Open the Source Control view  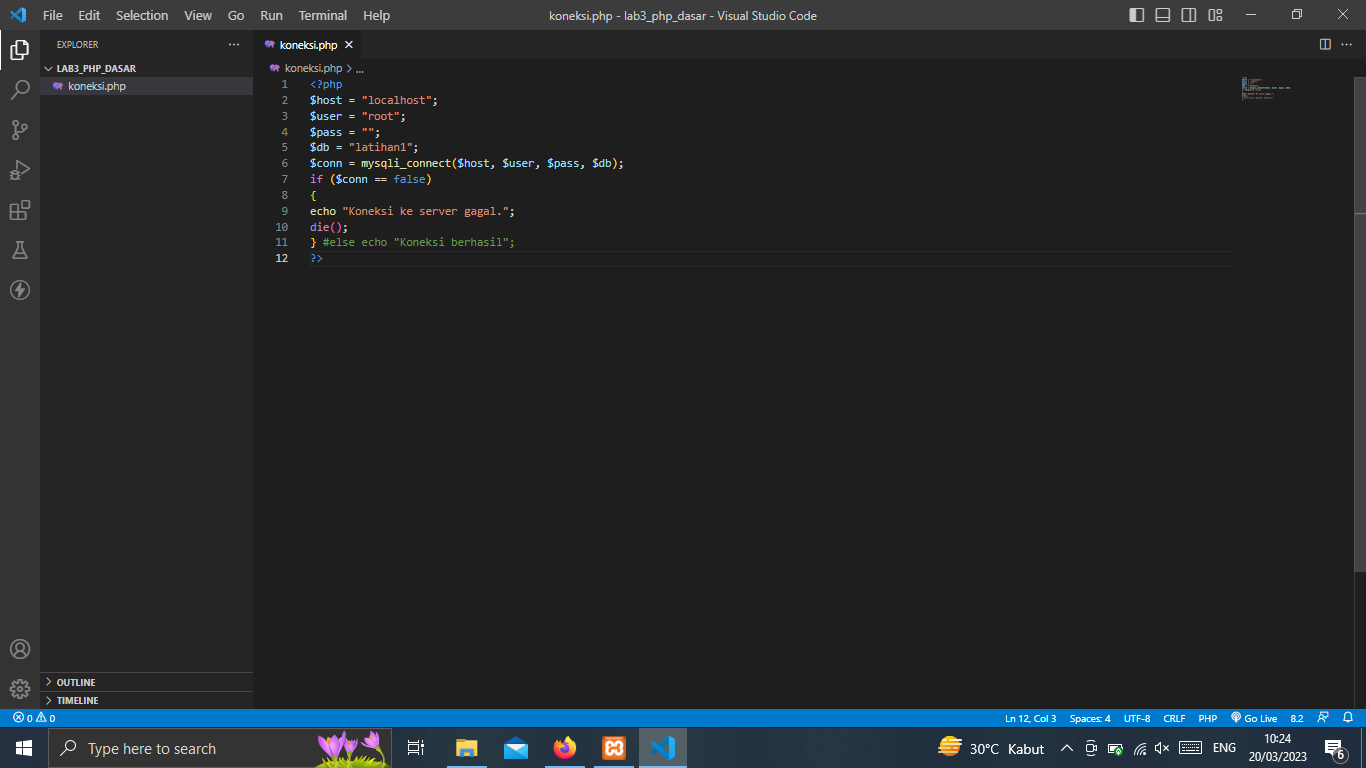tap(20, 130)
